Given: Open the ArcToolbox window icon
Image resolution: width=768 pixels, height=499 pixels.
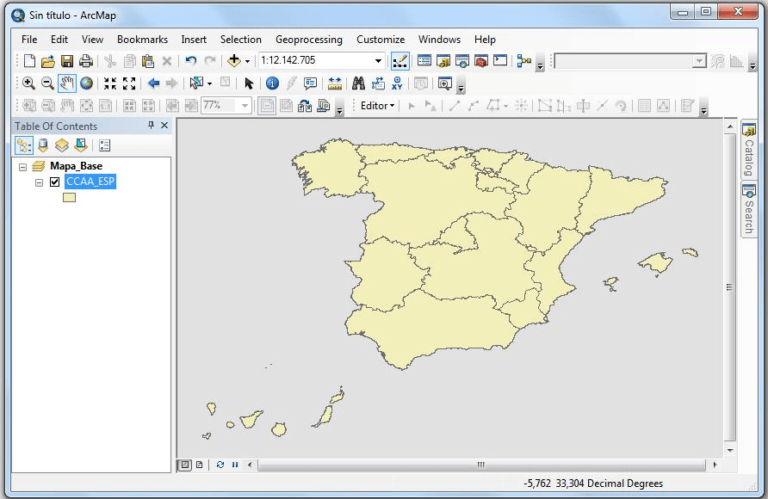Looking at the screenshot, I should click(481, 61).
